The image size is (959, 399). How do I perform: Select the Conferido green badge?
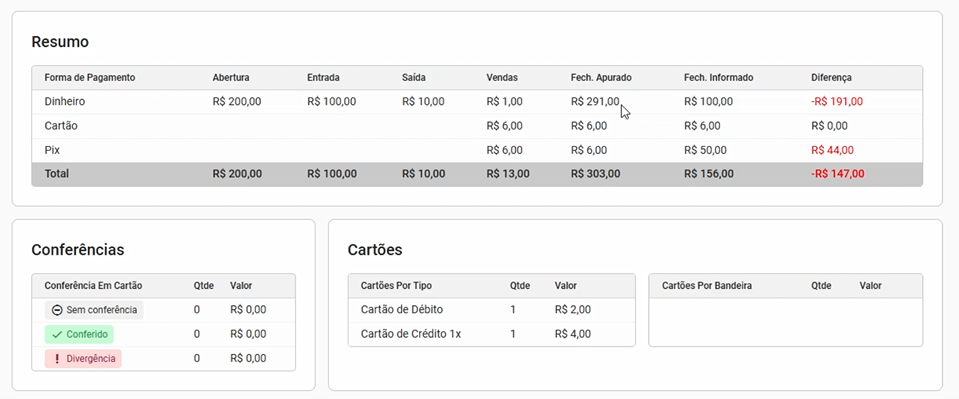point(80,335)
